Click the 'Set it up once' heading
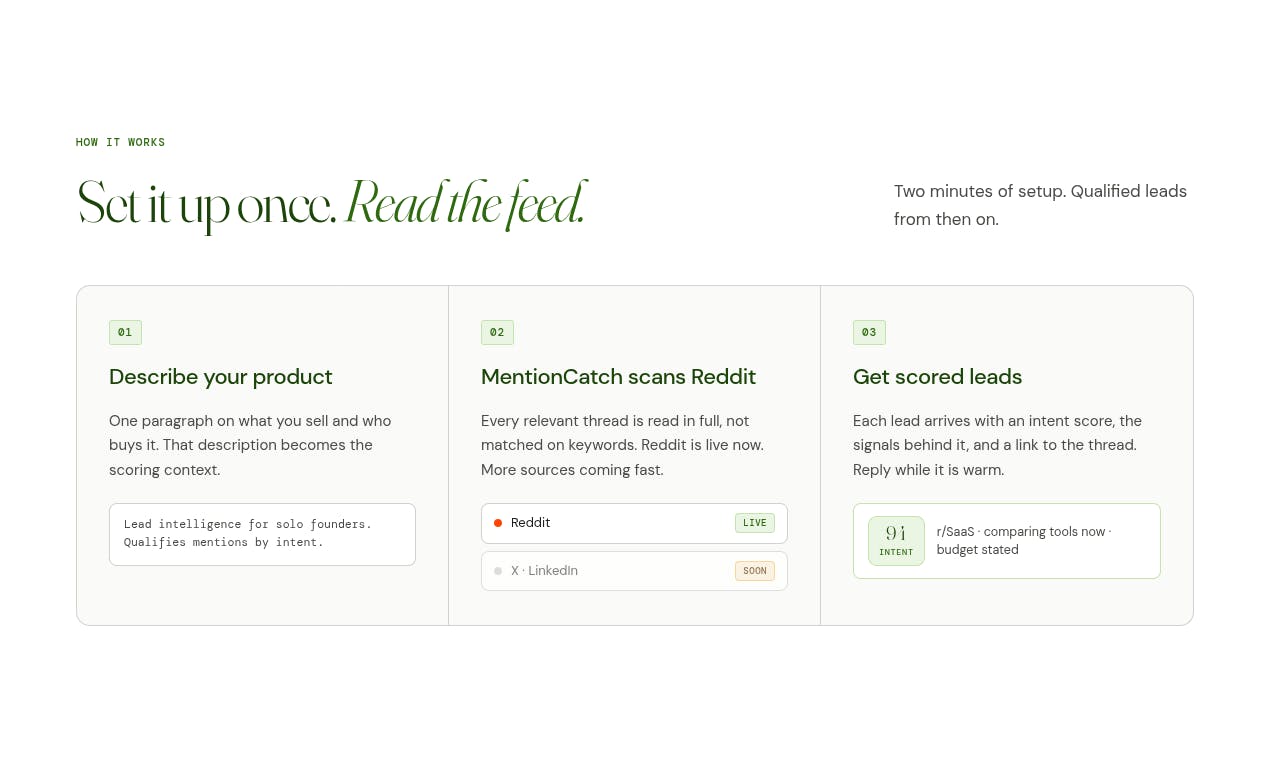 [x=206, y=204]
